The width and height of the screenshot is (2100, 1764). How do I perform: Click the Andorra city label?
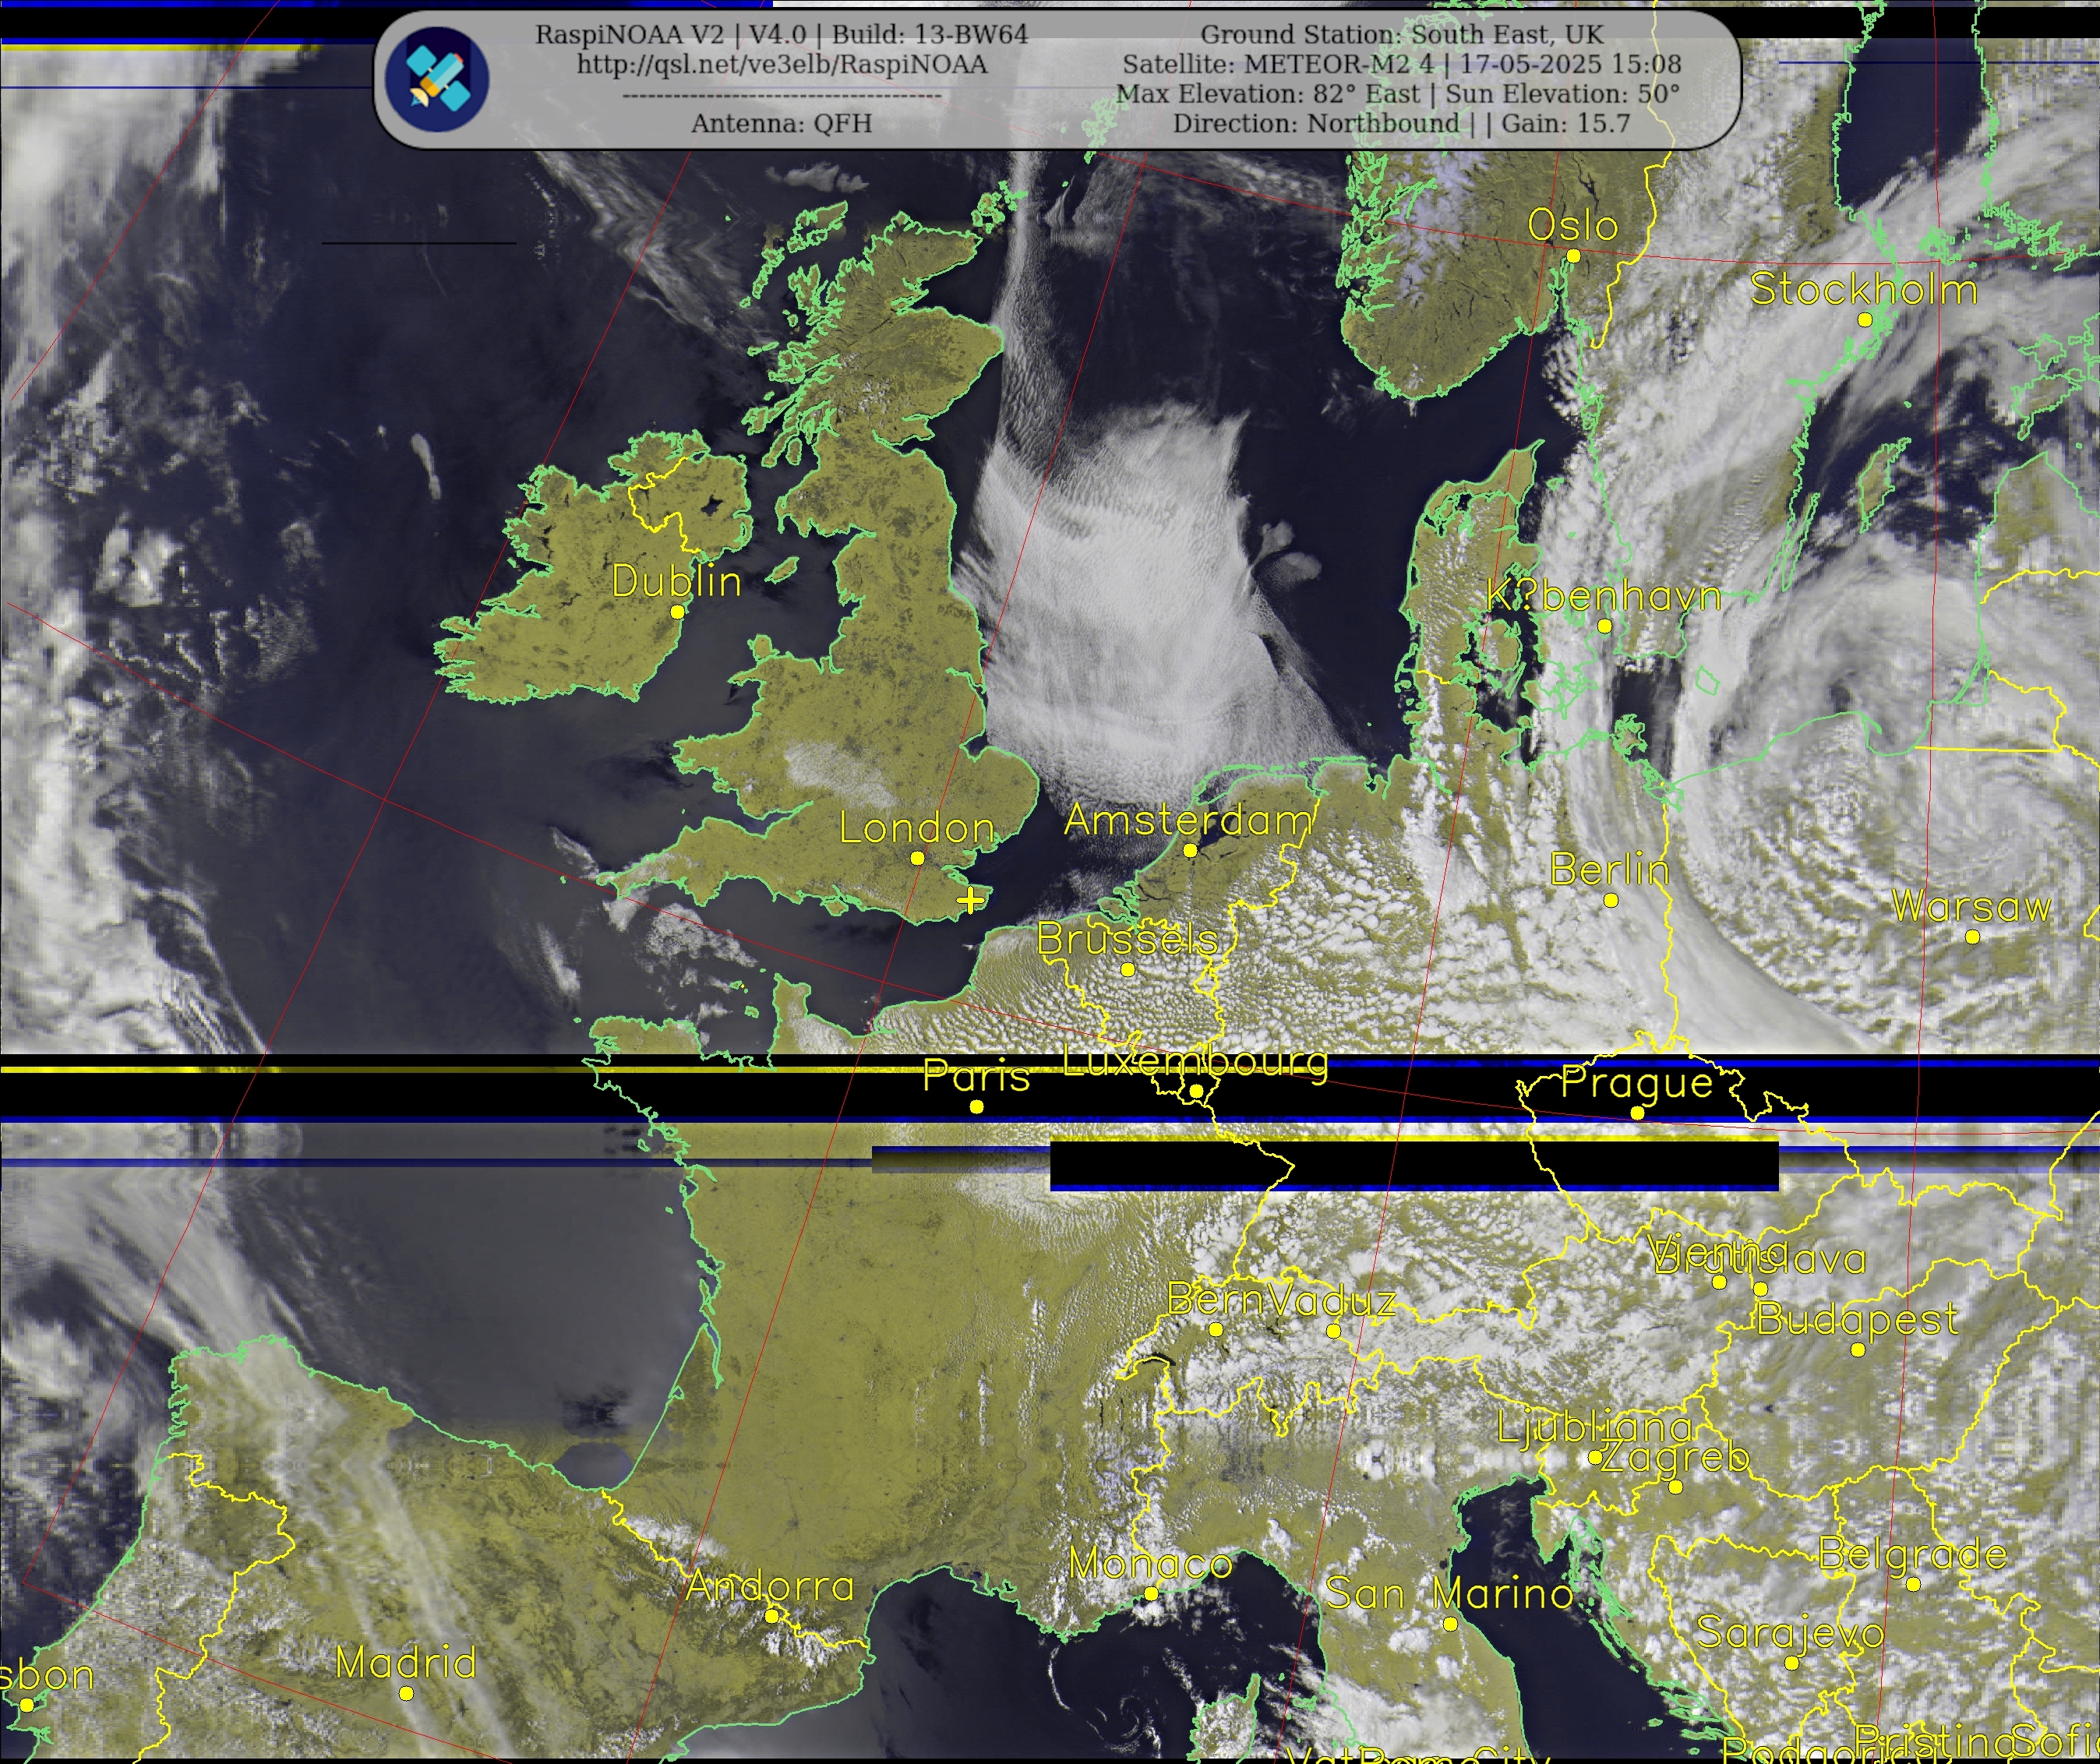771,1585
